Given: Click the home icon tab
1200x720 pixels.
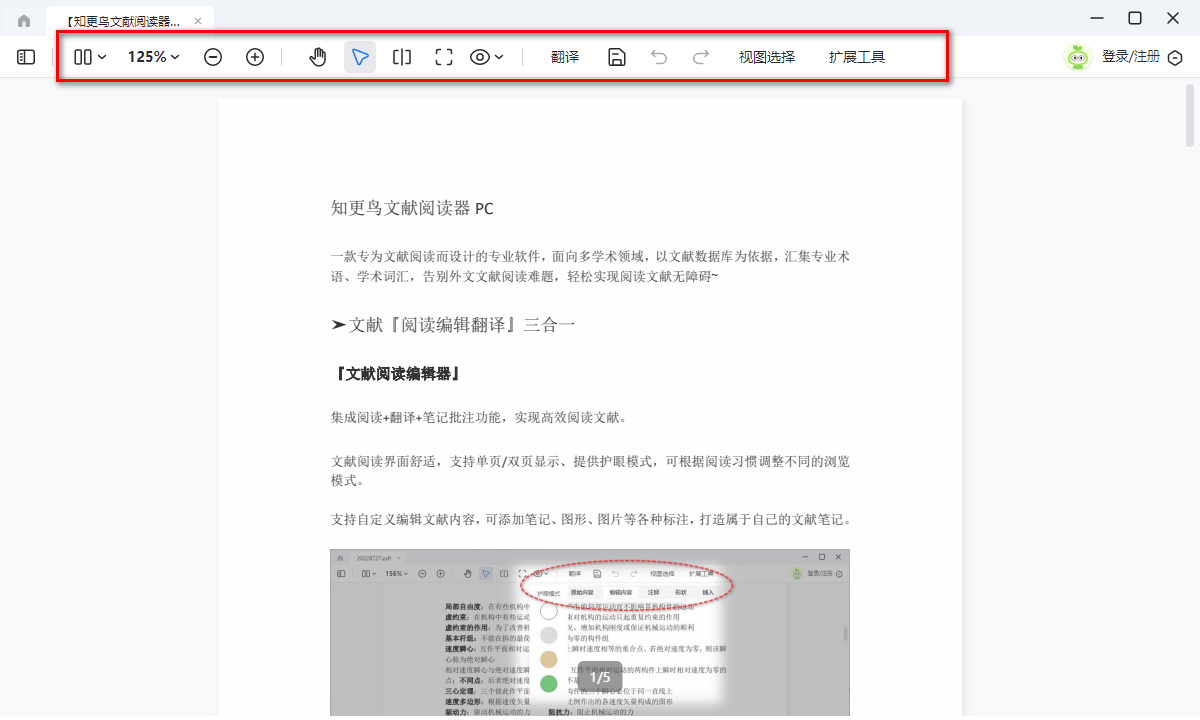Looking at the screenshot, I should pos(24,21).
